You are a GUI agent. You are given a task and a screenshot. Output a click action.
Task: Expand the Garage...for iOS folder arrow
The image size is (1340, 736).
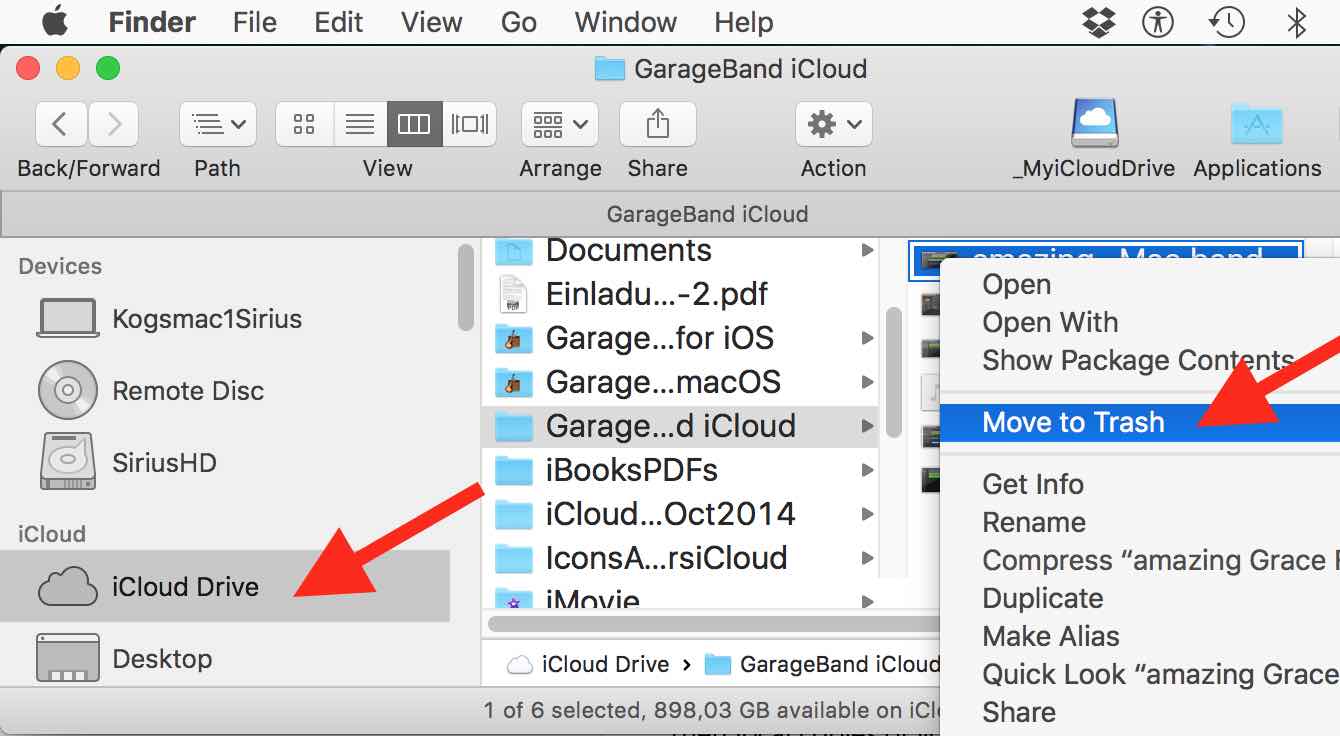click(867, 338)
